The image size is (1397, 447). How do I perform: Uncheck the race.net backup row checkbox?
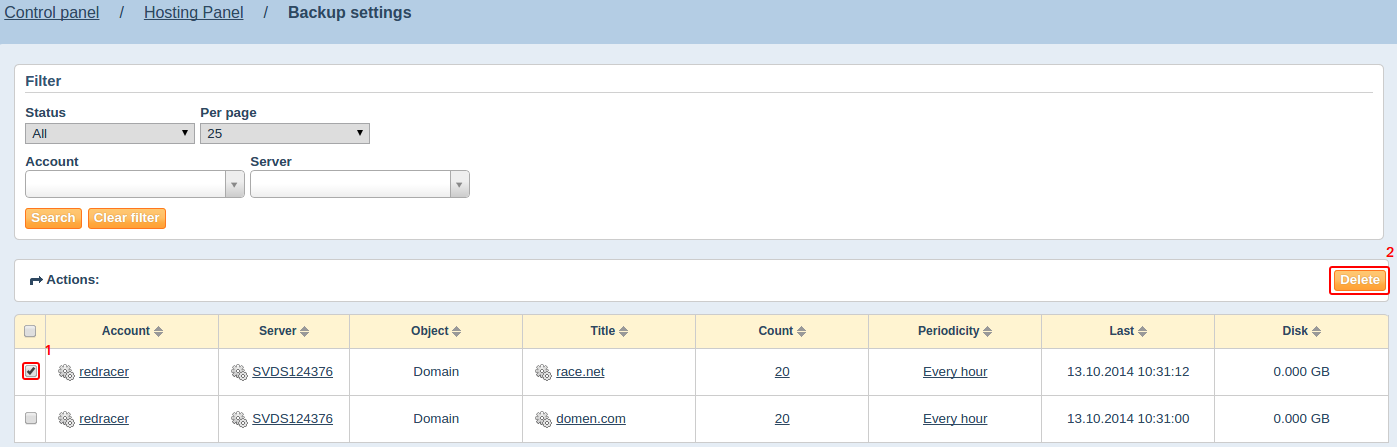pos(31,372)
